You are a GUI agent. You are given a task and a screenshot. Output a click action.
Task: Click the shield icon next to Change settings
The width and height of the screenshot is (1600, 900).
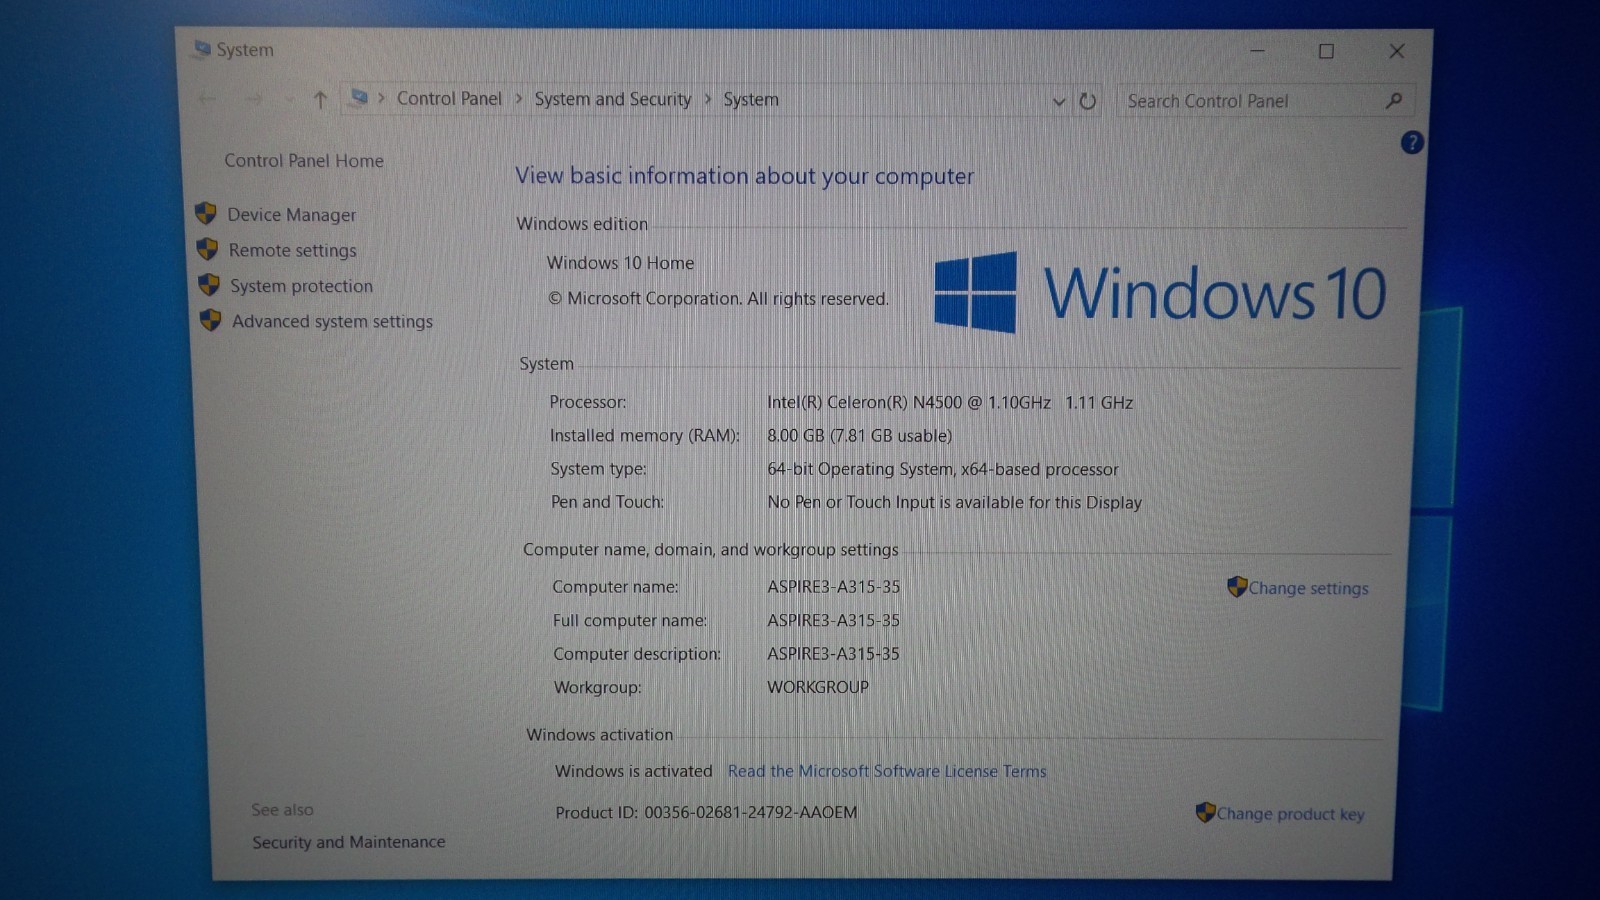(1237, 586)
